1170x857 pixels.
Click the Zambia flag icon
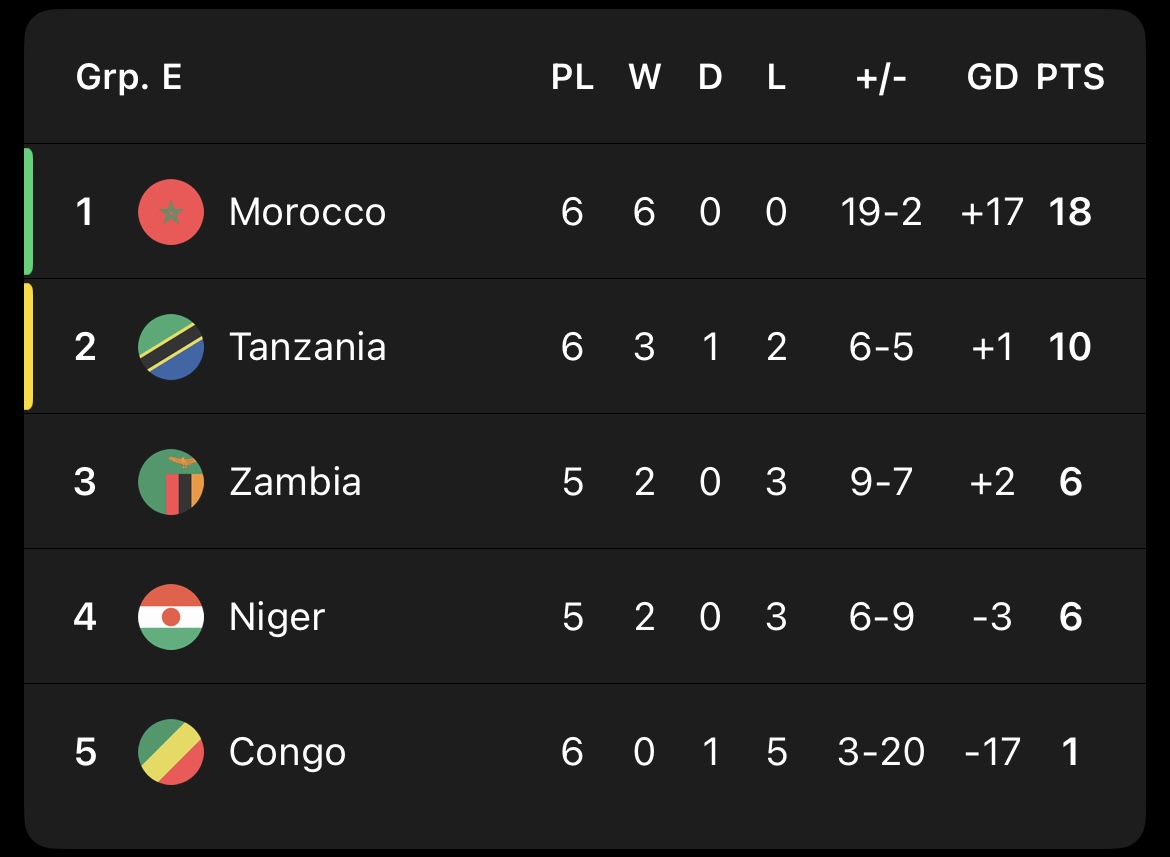click(171, 482)
